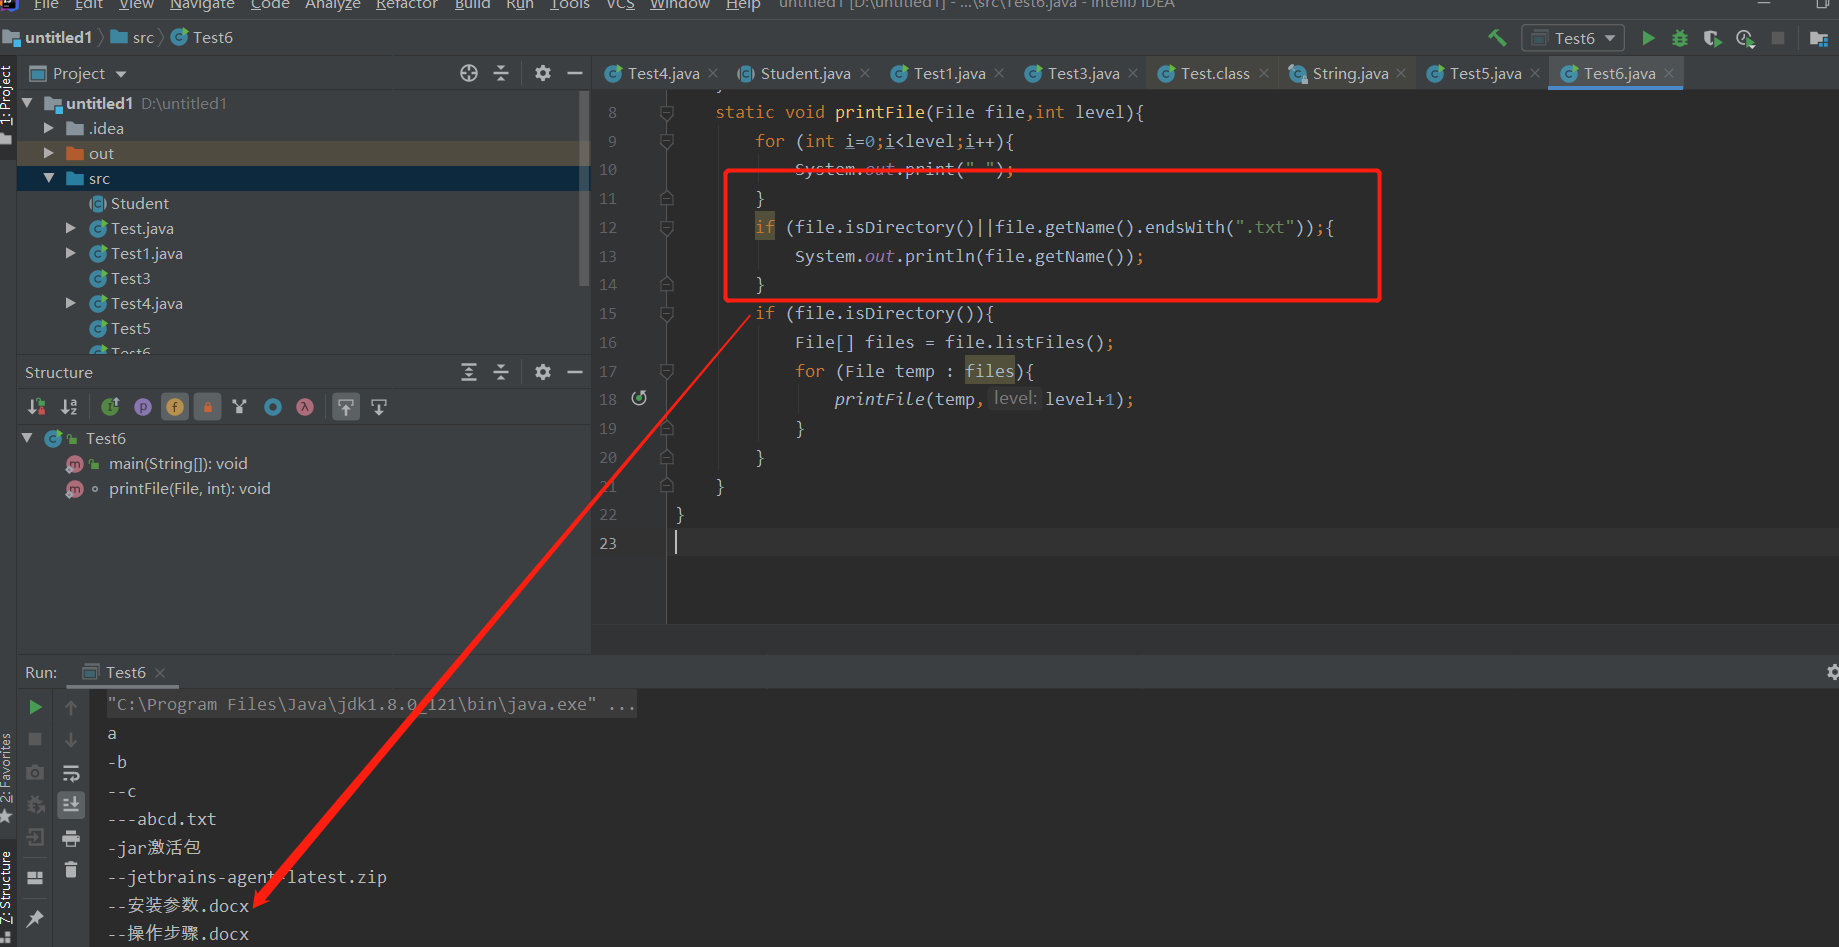Switch to the Student.java editor tab

803,73
